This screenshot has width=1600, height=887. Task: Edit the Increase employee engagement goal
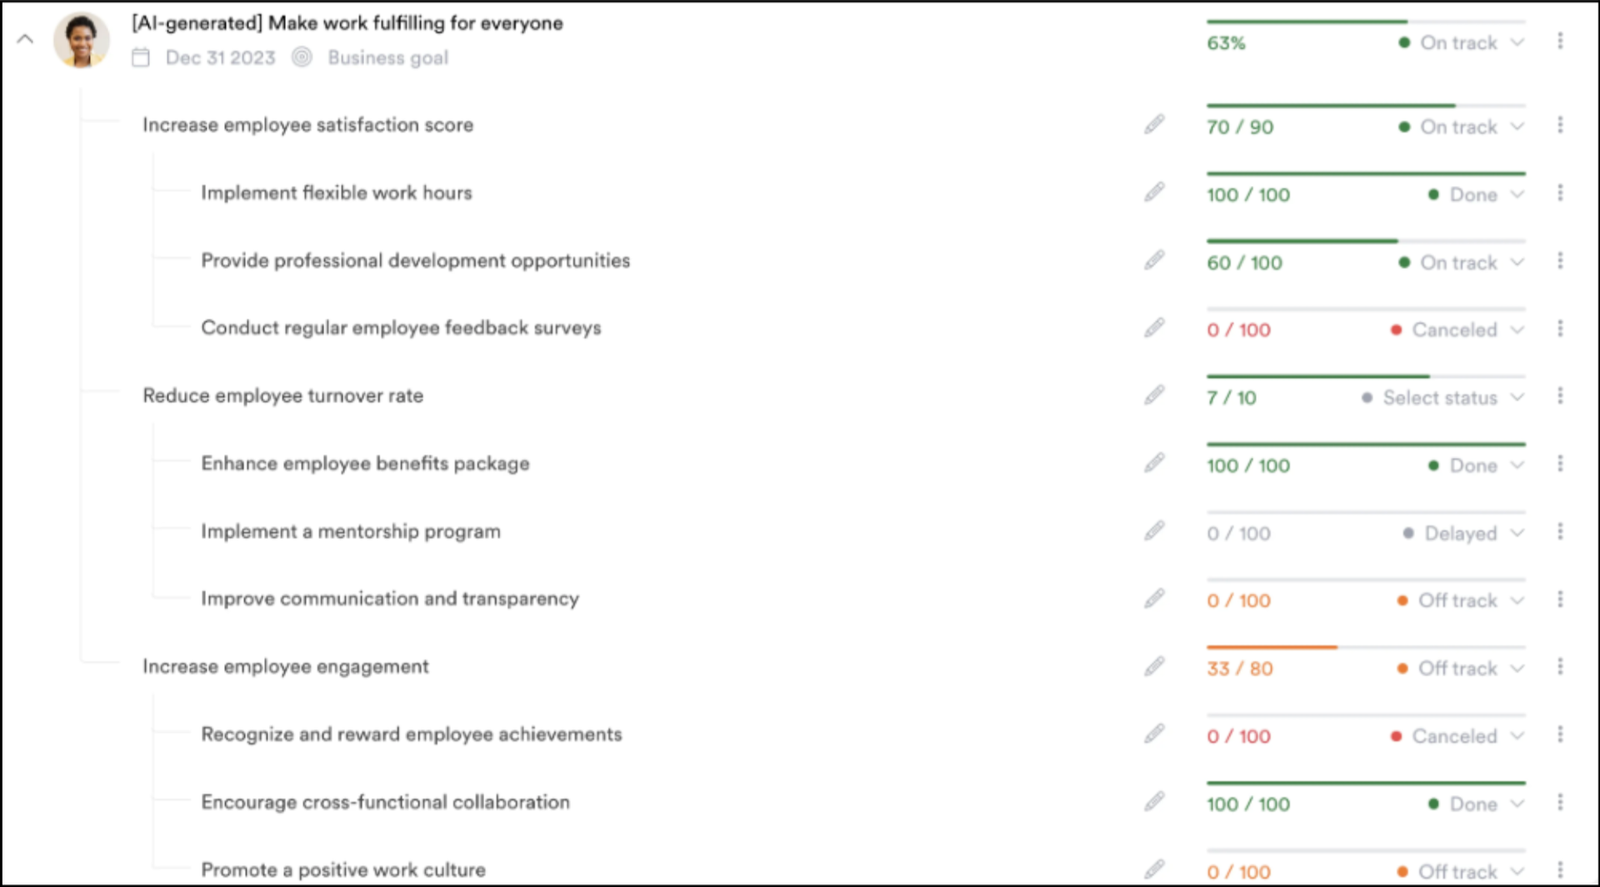[1155, 665]
